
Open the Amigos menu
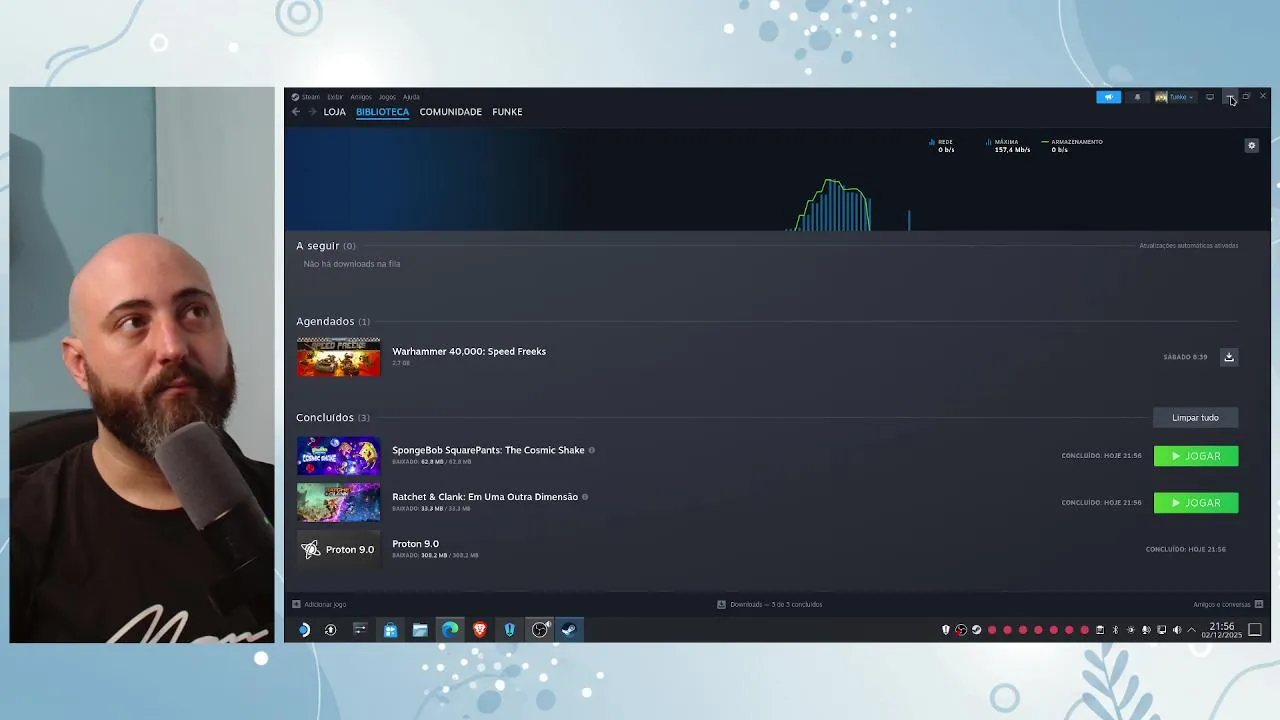click(x=361, y=97)
